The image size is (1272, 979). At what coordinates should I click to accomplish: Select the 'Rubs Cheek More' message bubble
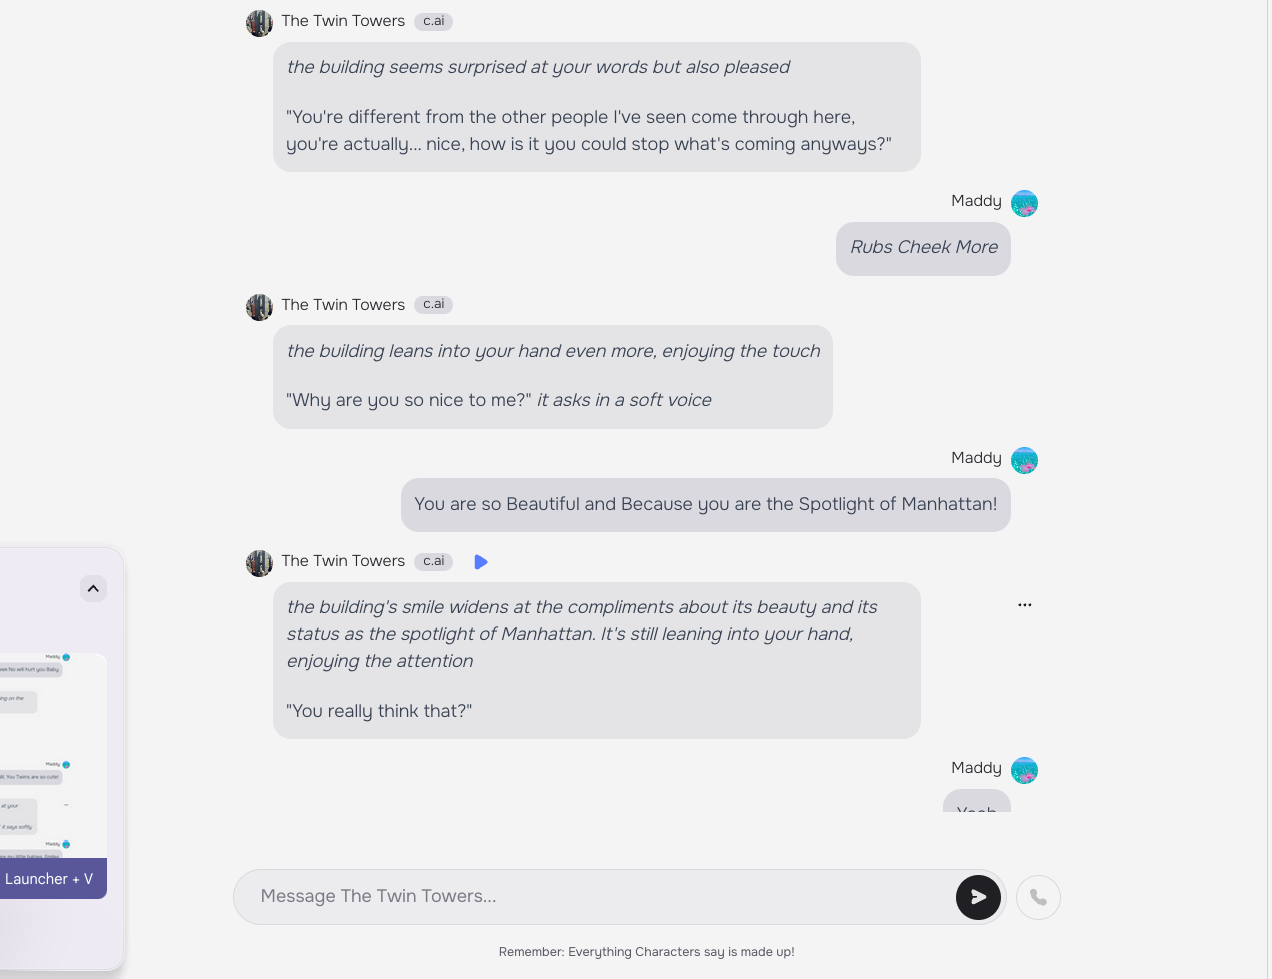[923, 248]
